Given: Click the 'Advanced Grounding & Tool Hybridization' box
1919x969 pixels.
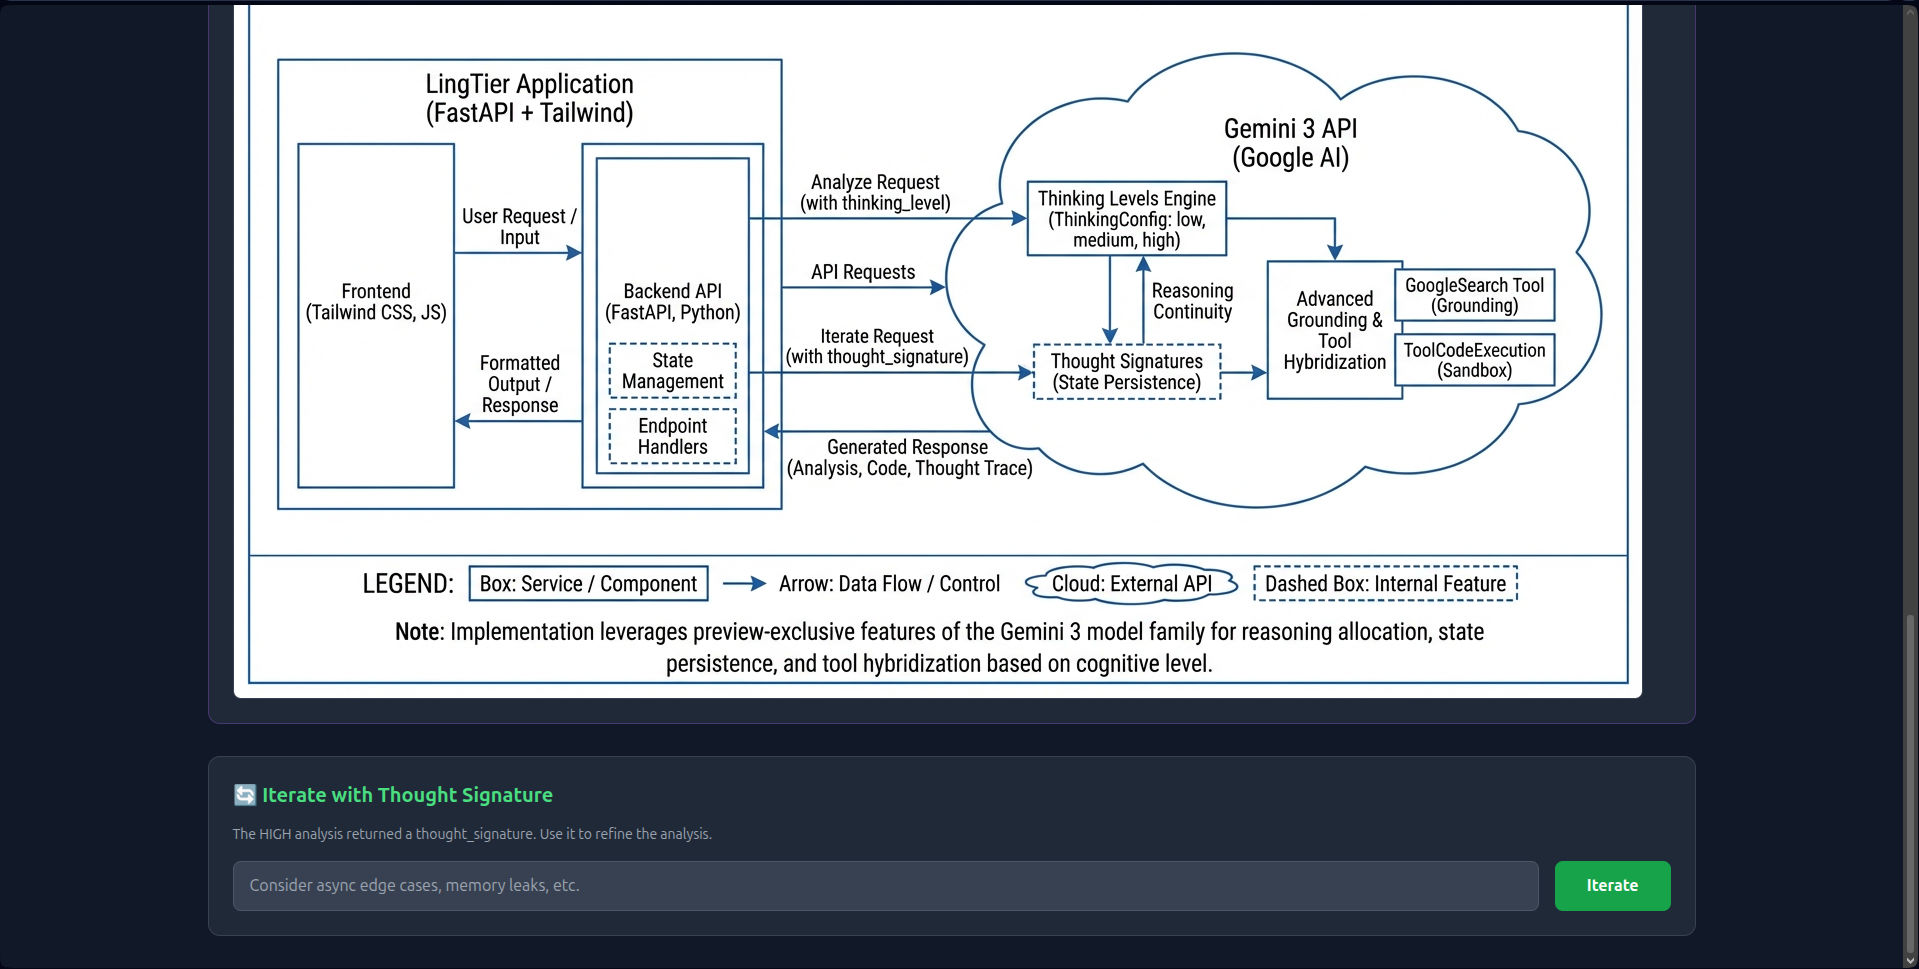Looking at the screenshot, I should 1335,331.
